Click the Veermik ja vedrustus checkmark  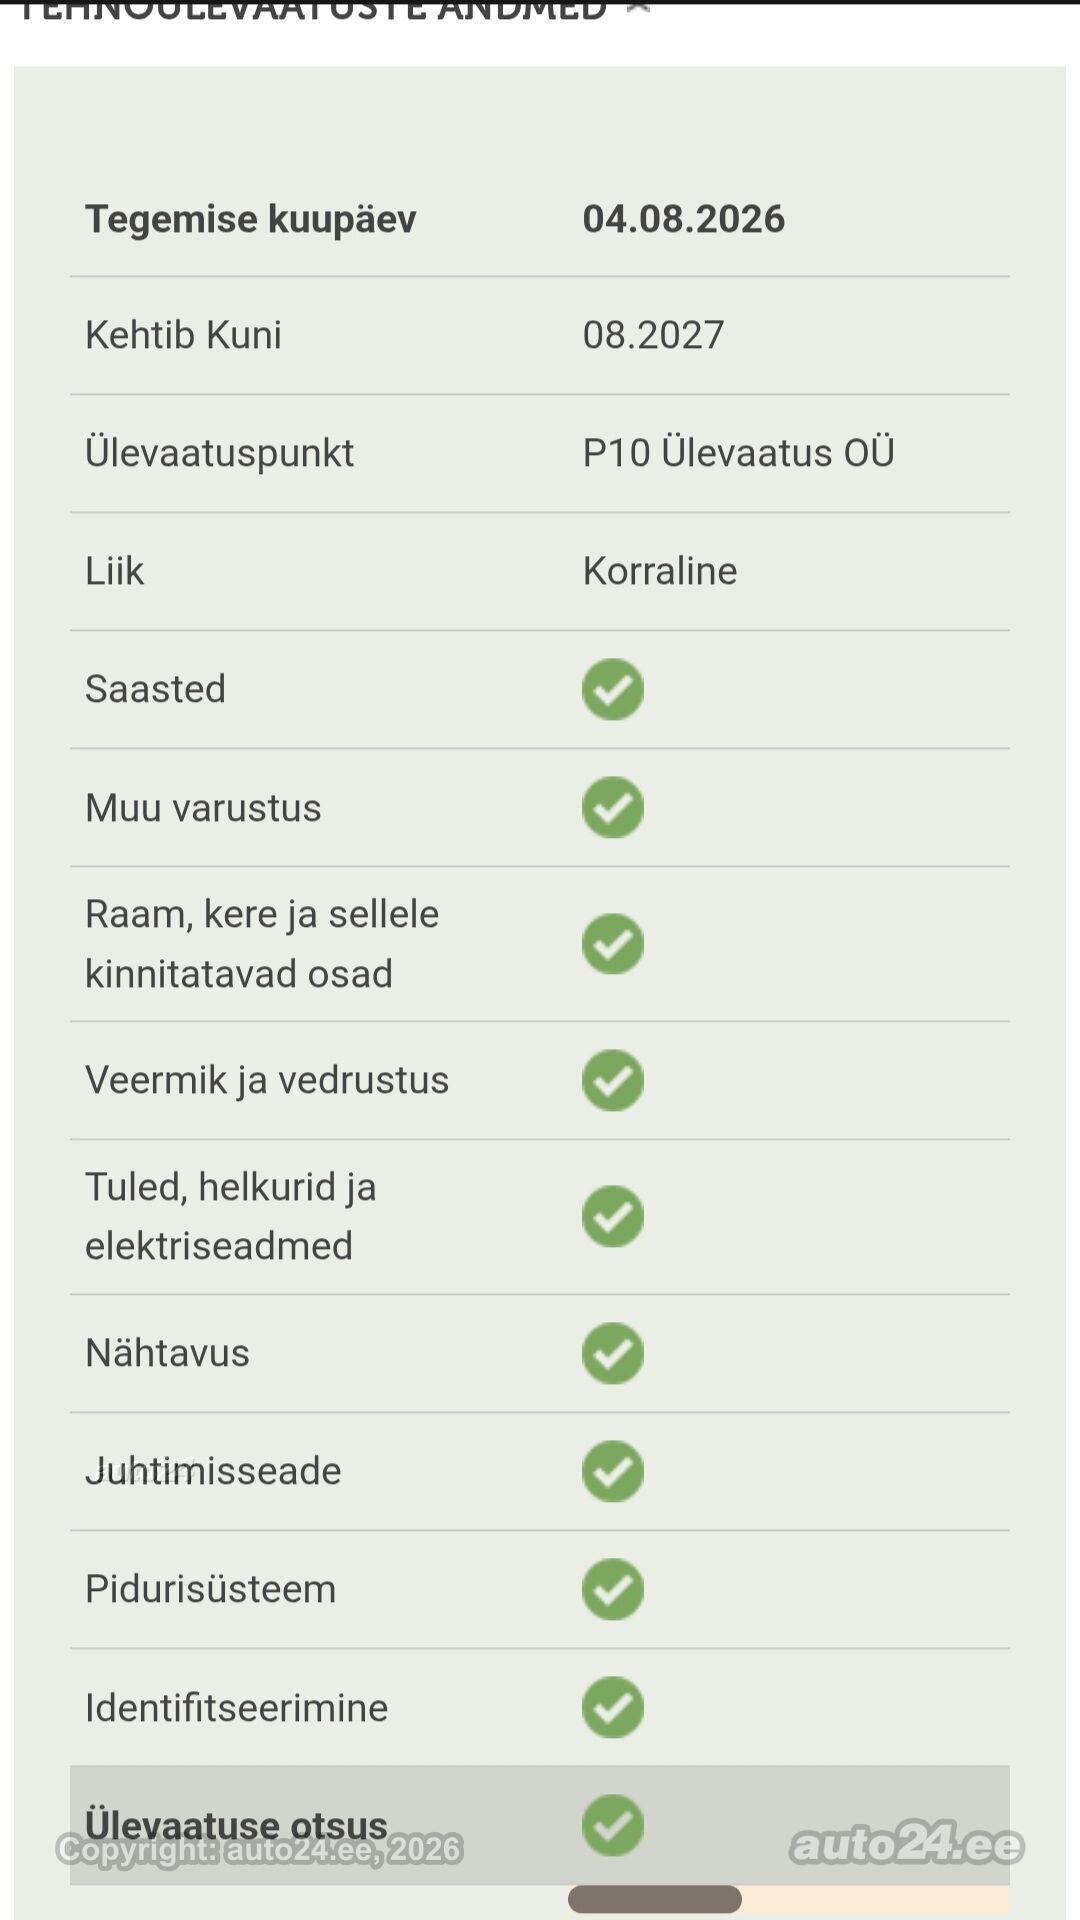point(612,1080)
